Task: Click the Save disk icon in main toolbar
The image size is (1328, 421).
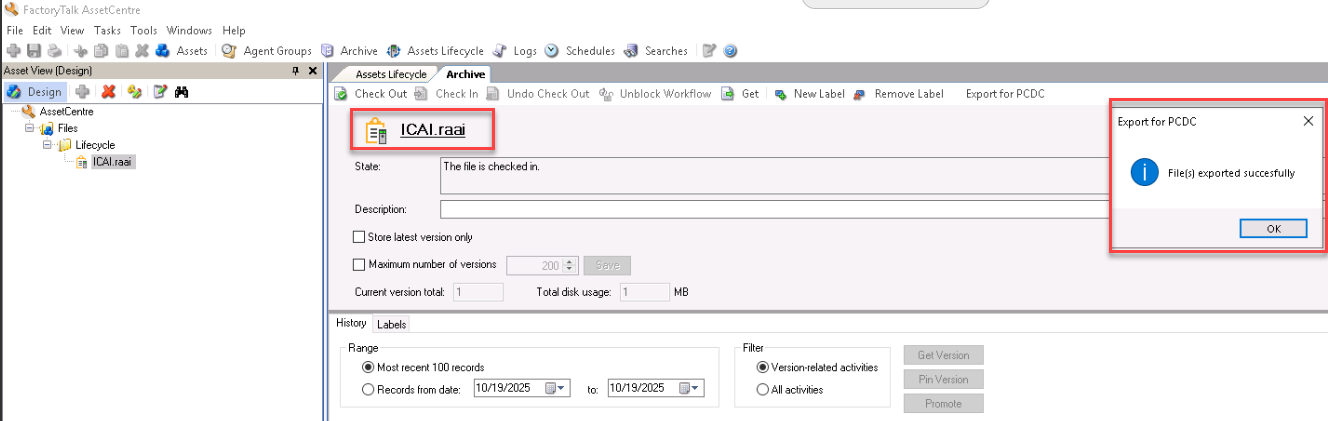Action: pyautogui.click(x=34, y=51)
